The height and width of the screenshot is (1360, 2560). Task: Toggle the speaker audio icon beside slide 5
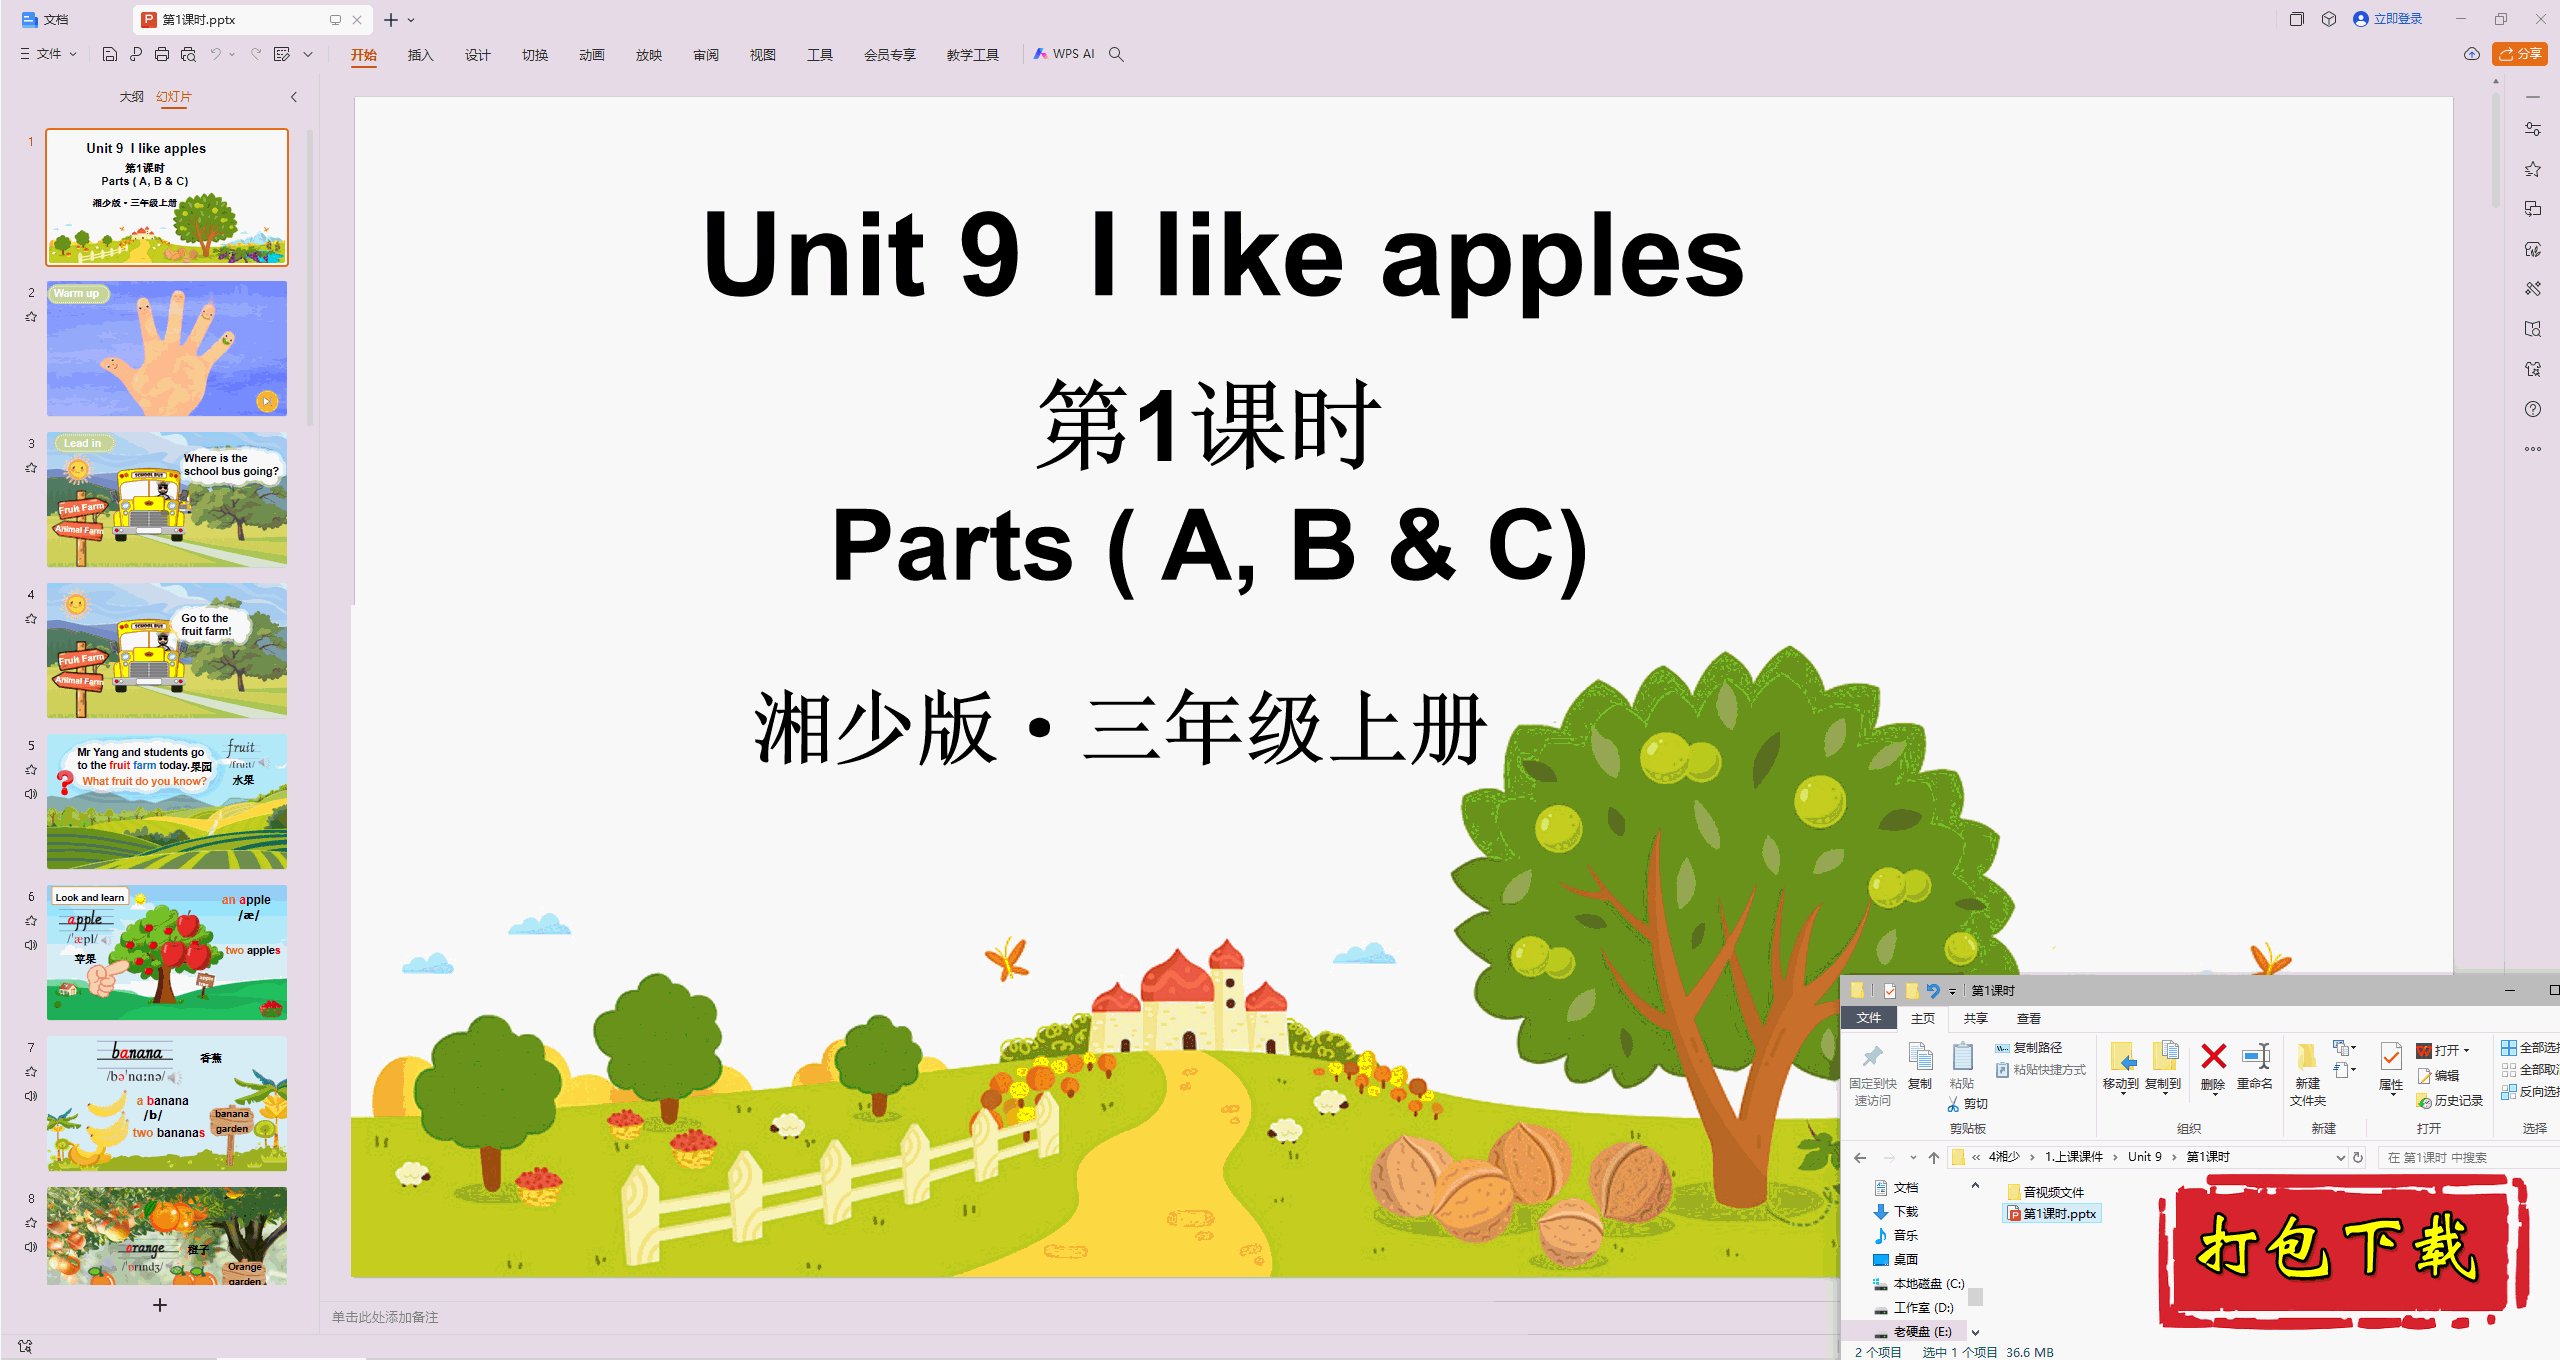pos(31,794)
